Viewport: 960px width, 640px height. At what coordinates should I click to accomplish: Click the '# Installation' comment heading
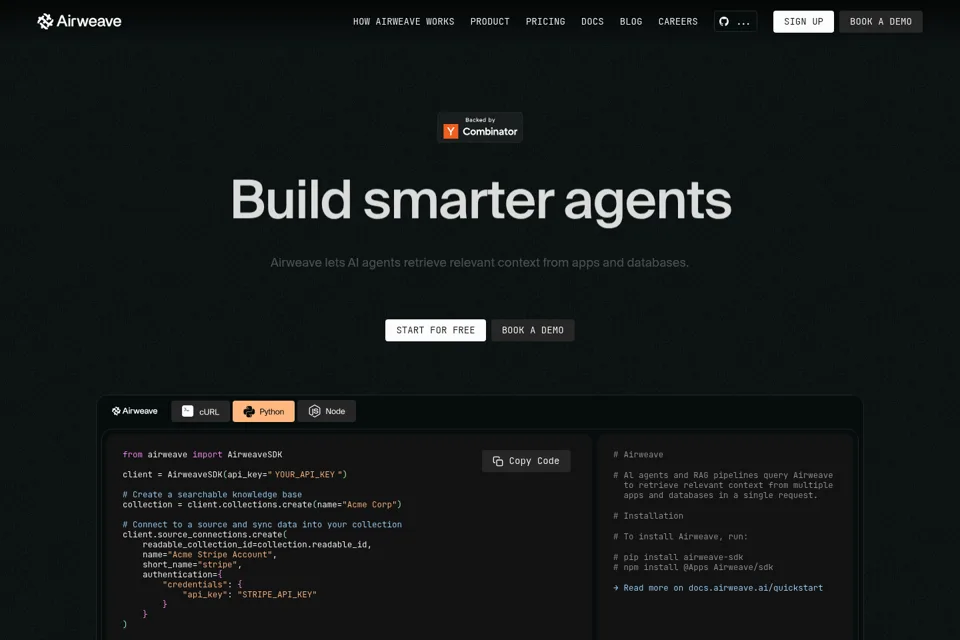648,516
